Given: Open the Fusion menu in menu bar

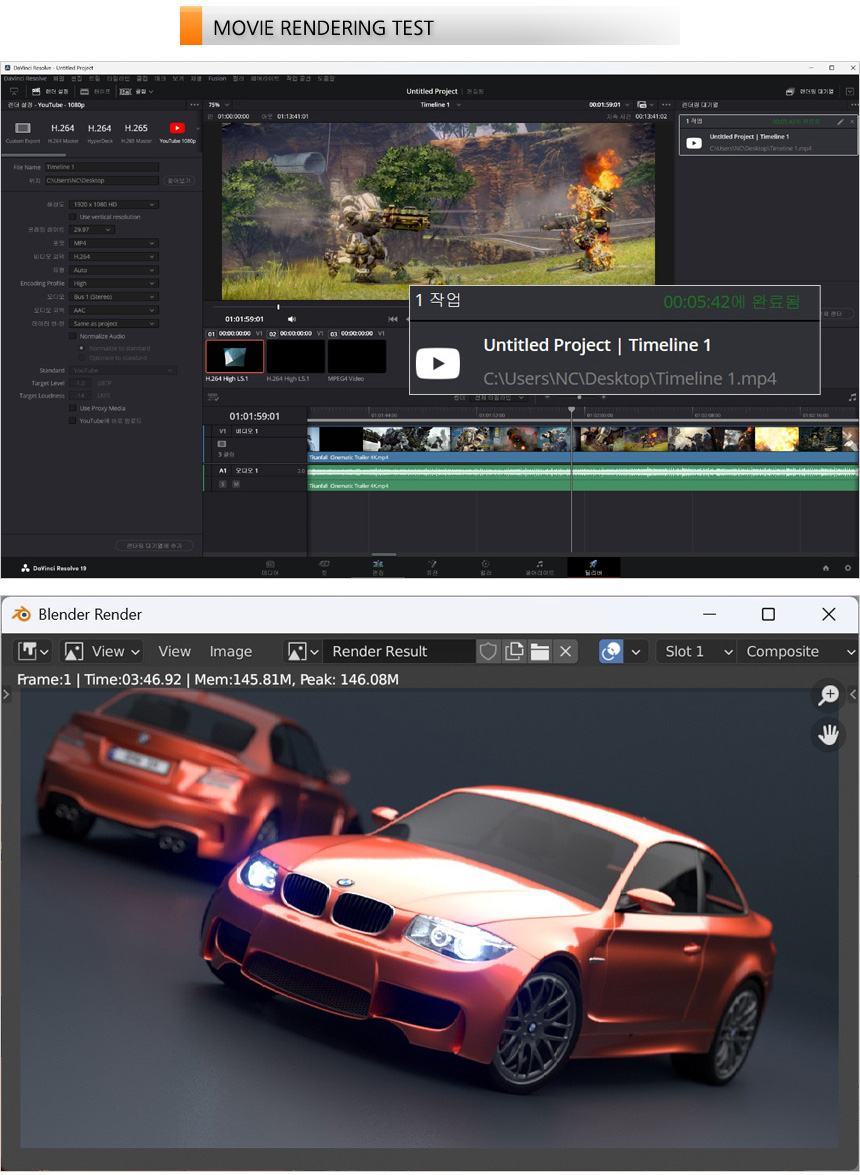Looking at the screenshot, I should 217,77.
